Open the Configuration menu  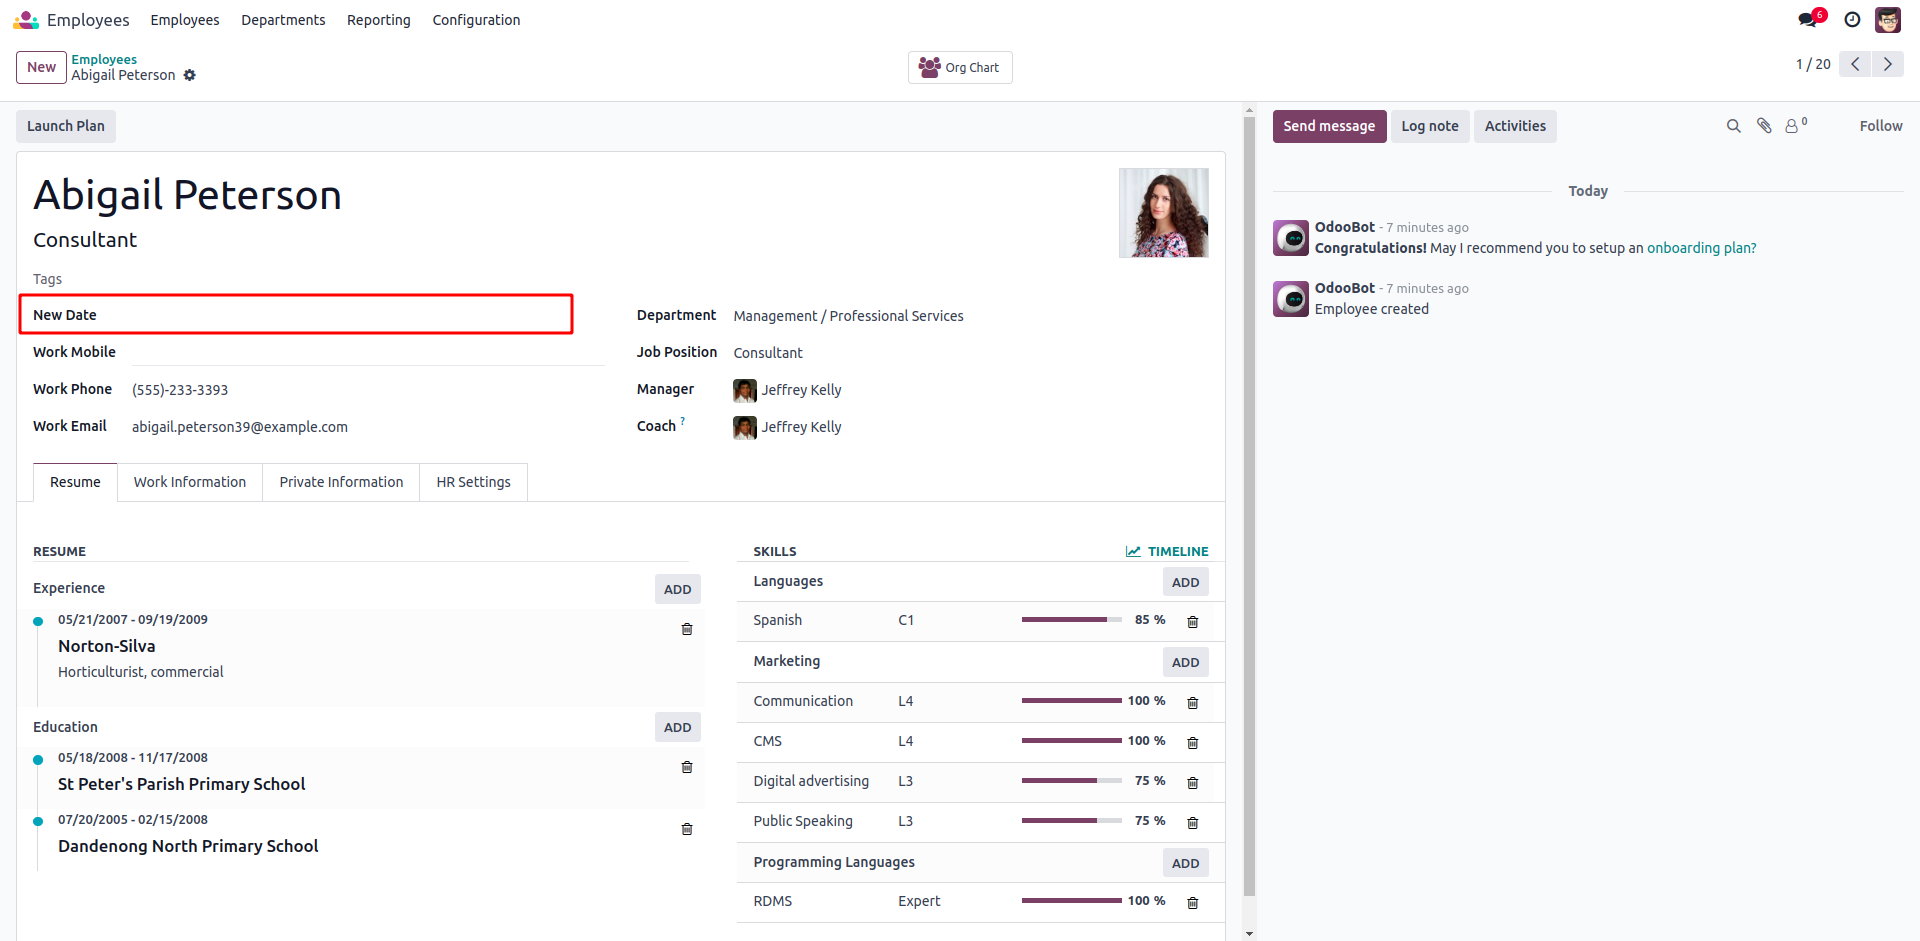[476, 20]
